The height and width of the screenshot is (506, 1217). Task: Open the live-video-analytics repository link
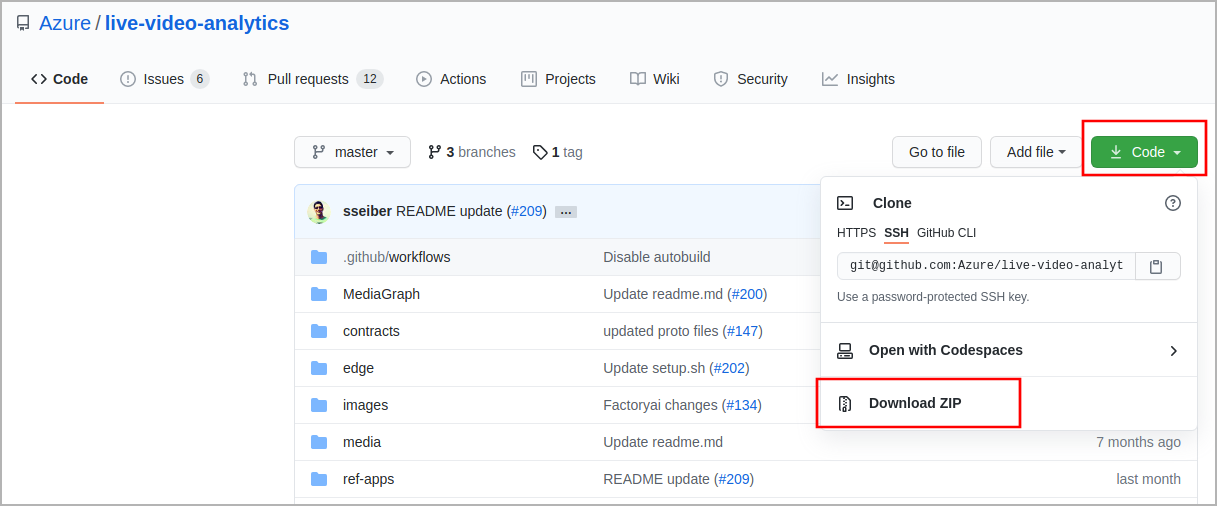pos(197,23)
